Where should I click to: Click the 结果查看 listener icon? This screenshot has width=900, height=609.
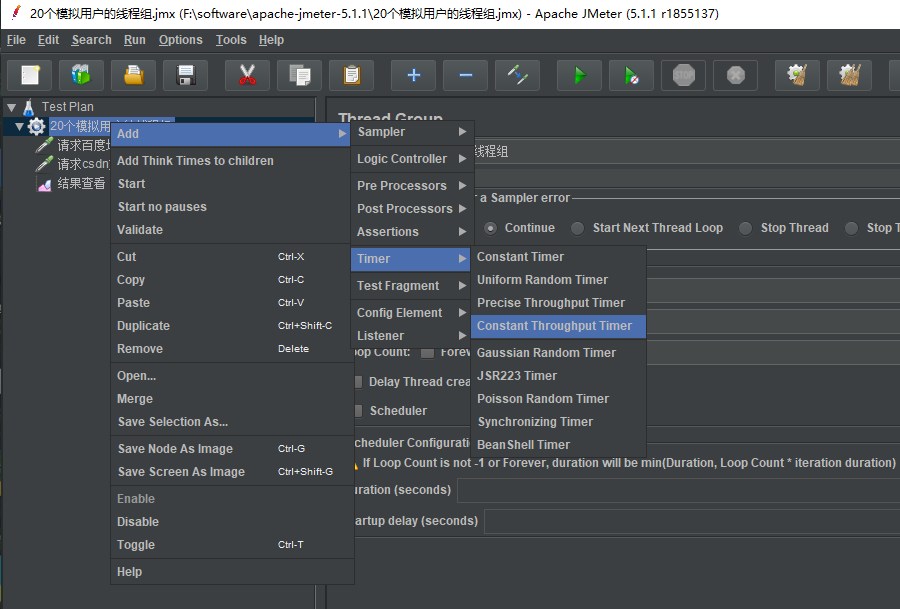44,184
